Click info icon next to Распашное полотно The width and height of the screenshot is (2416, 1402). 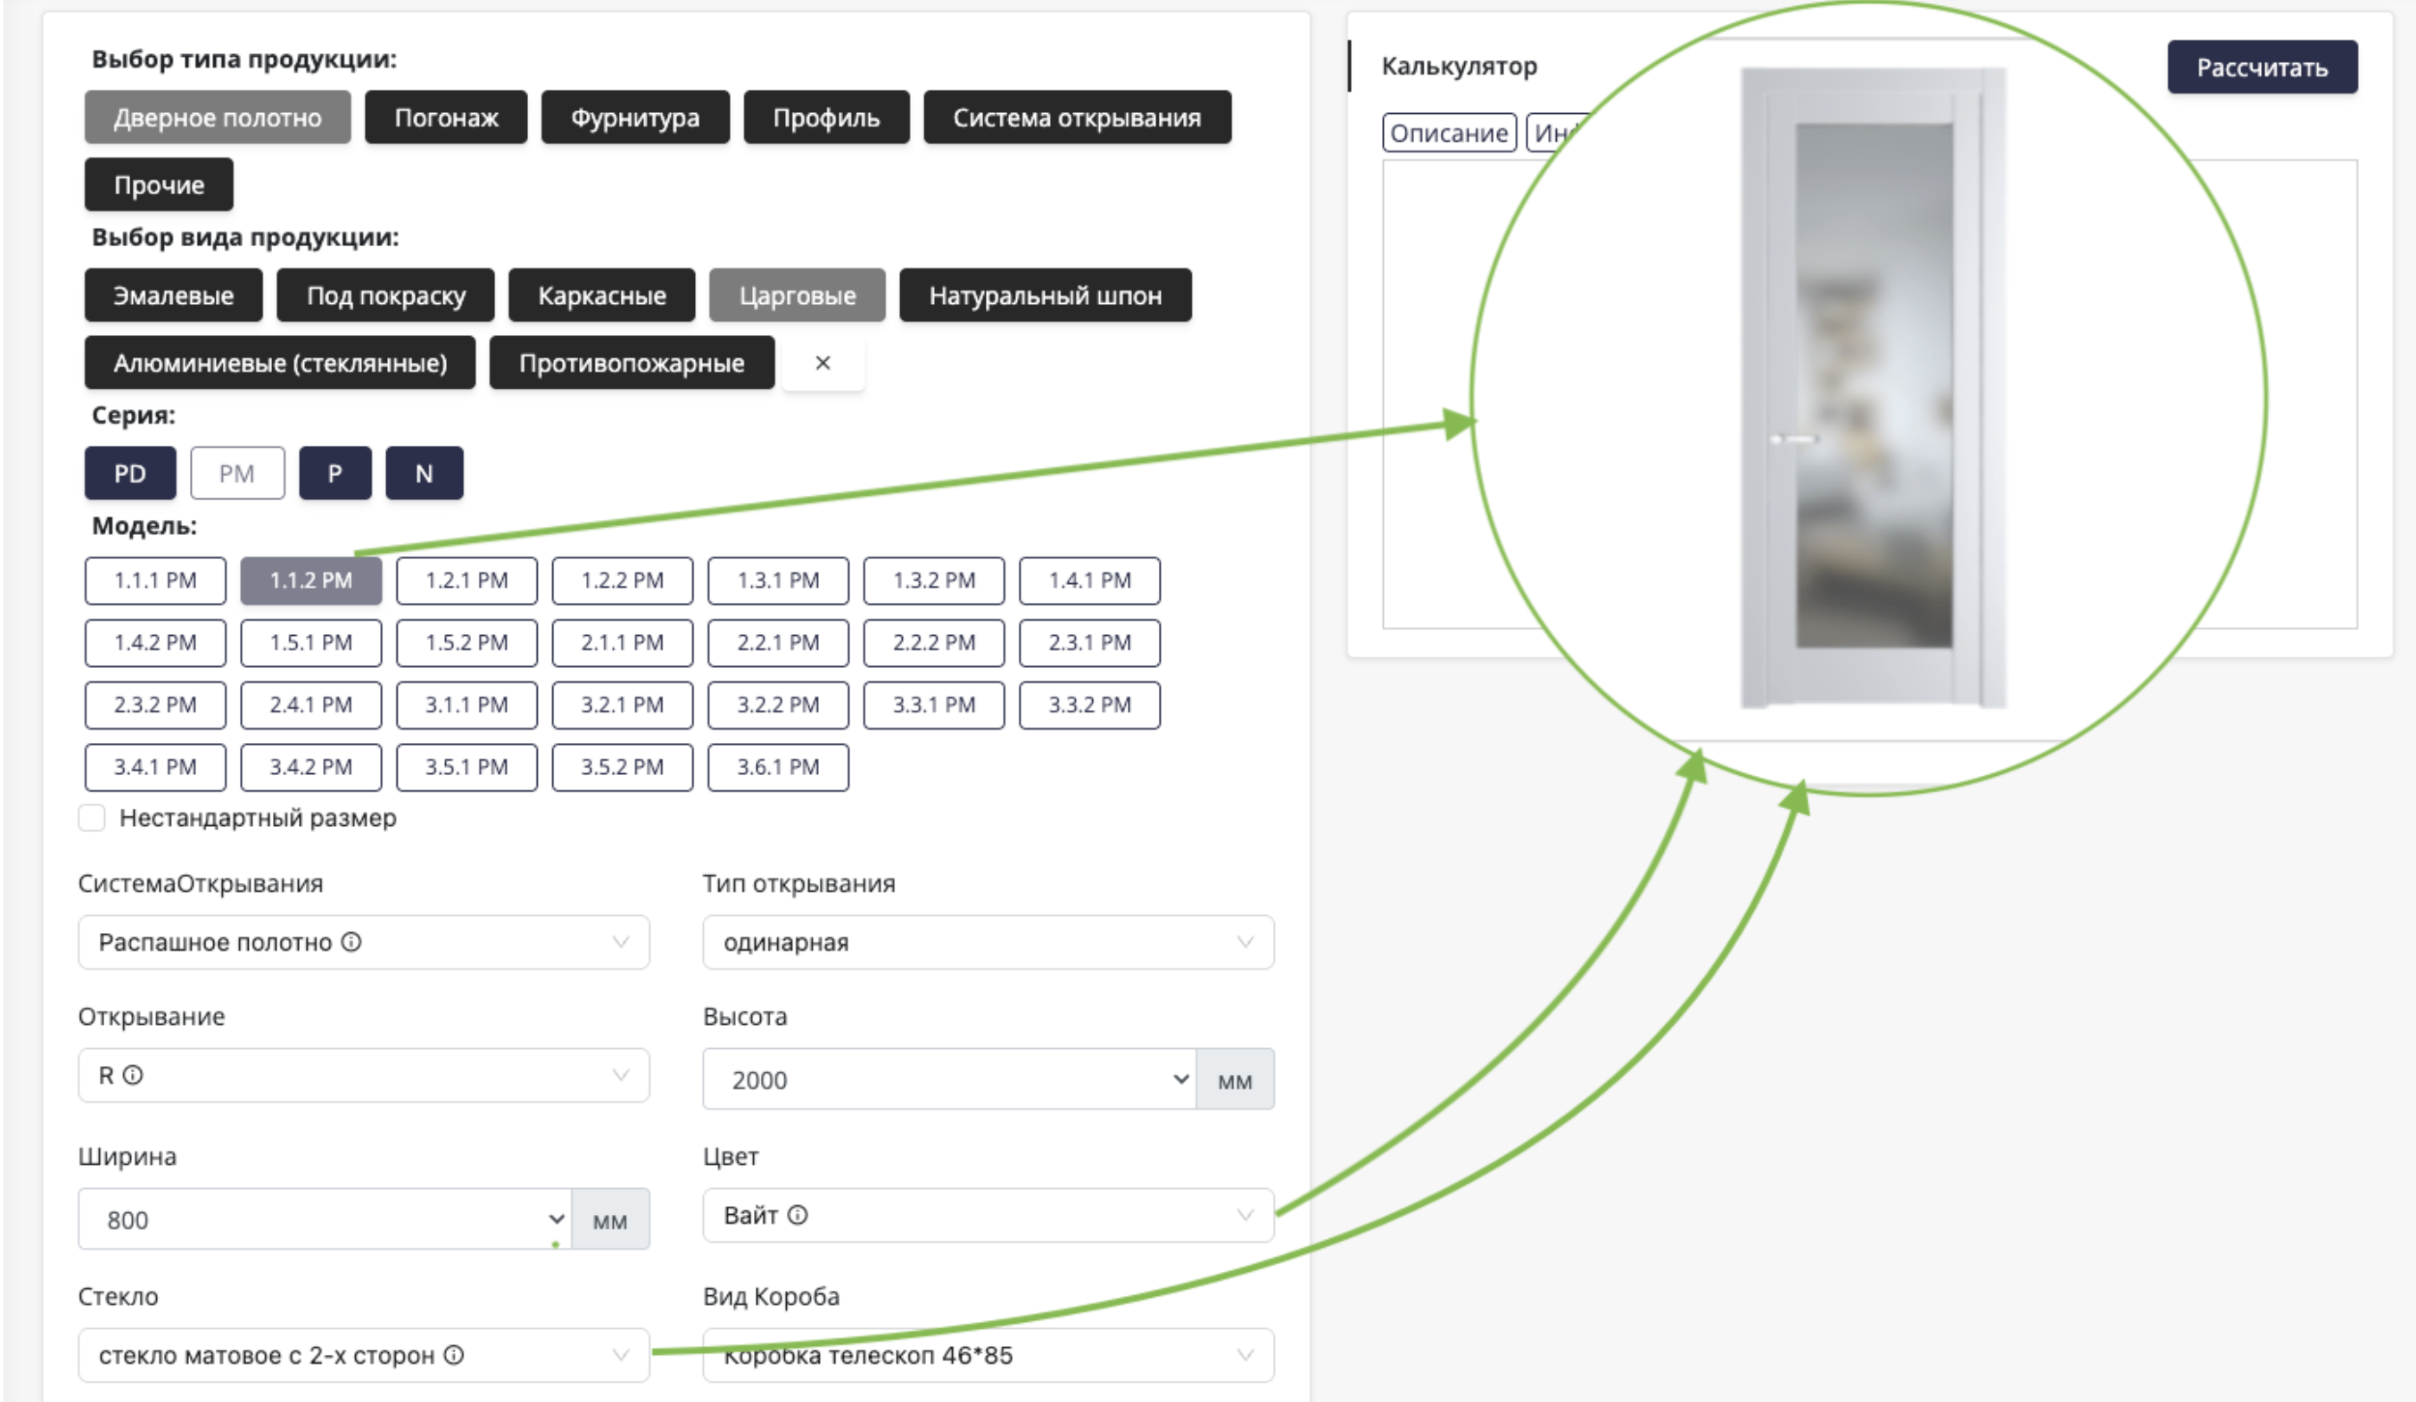click(x=351, y=942)
